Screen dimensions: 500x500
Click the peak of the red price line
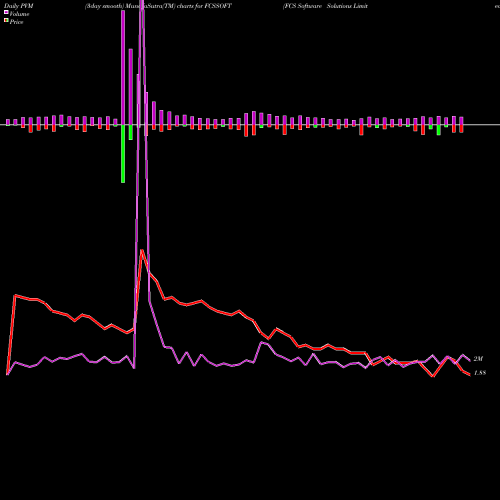(142, 250)
